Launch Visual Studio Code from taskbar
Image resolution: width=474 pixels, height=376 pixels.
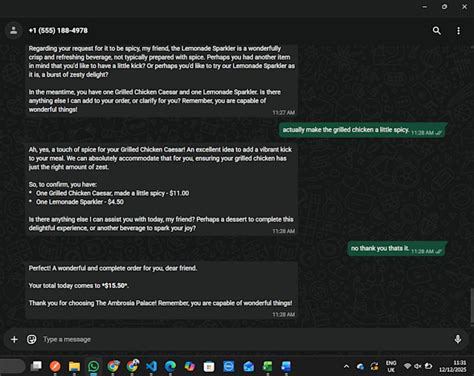[x=152, y=366]
